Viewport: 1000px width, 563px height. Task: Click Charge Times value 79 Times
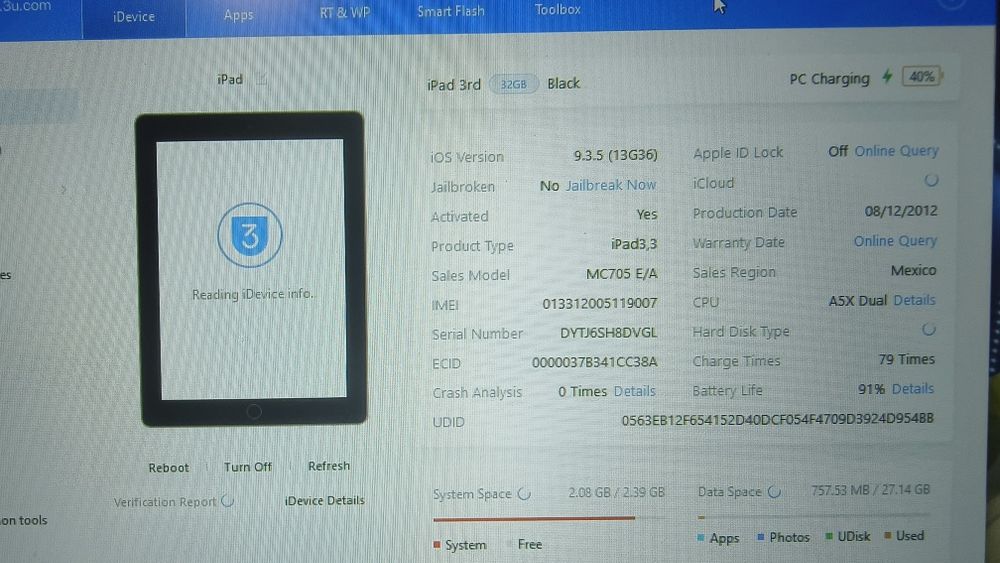pos(906,360)
